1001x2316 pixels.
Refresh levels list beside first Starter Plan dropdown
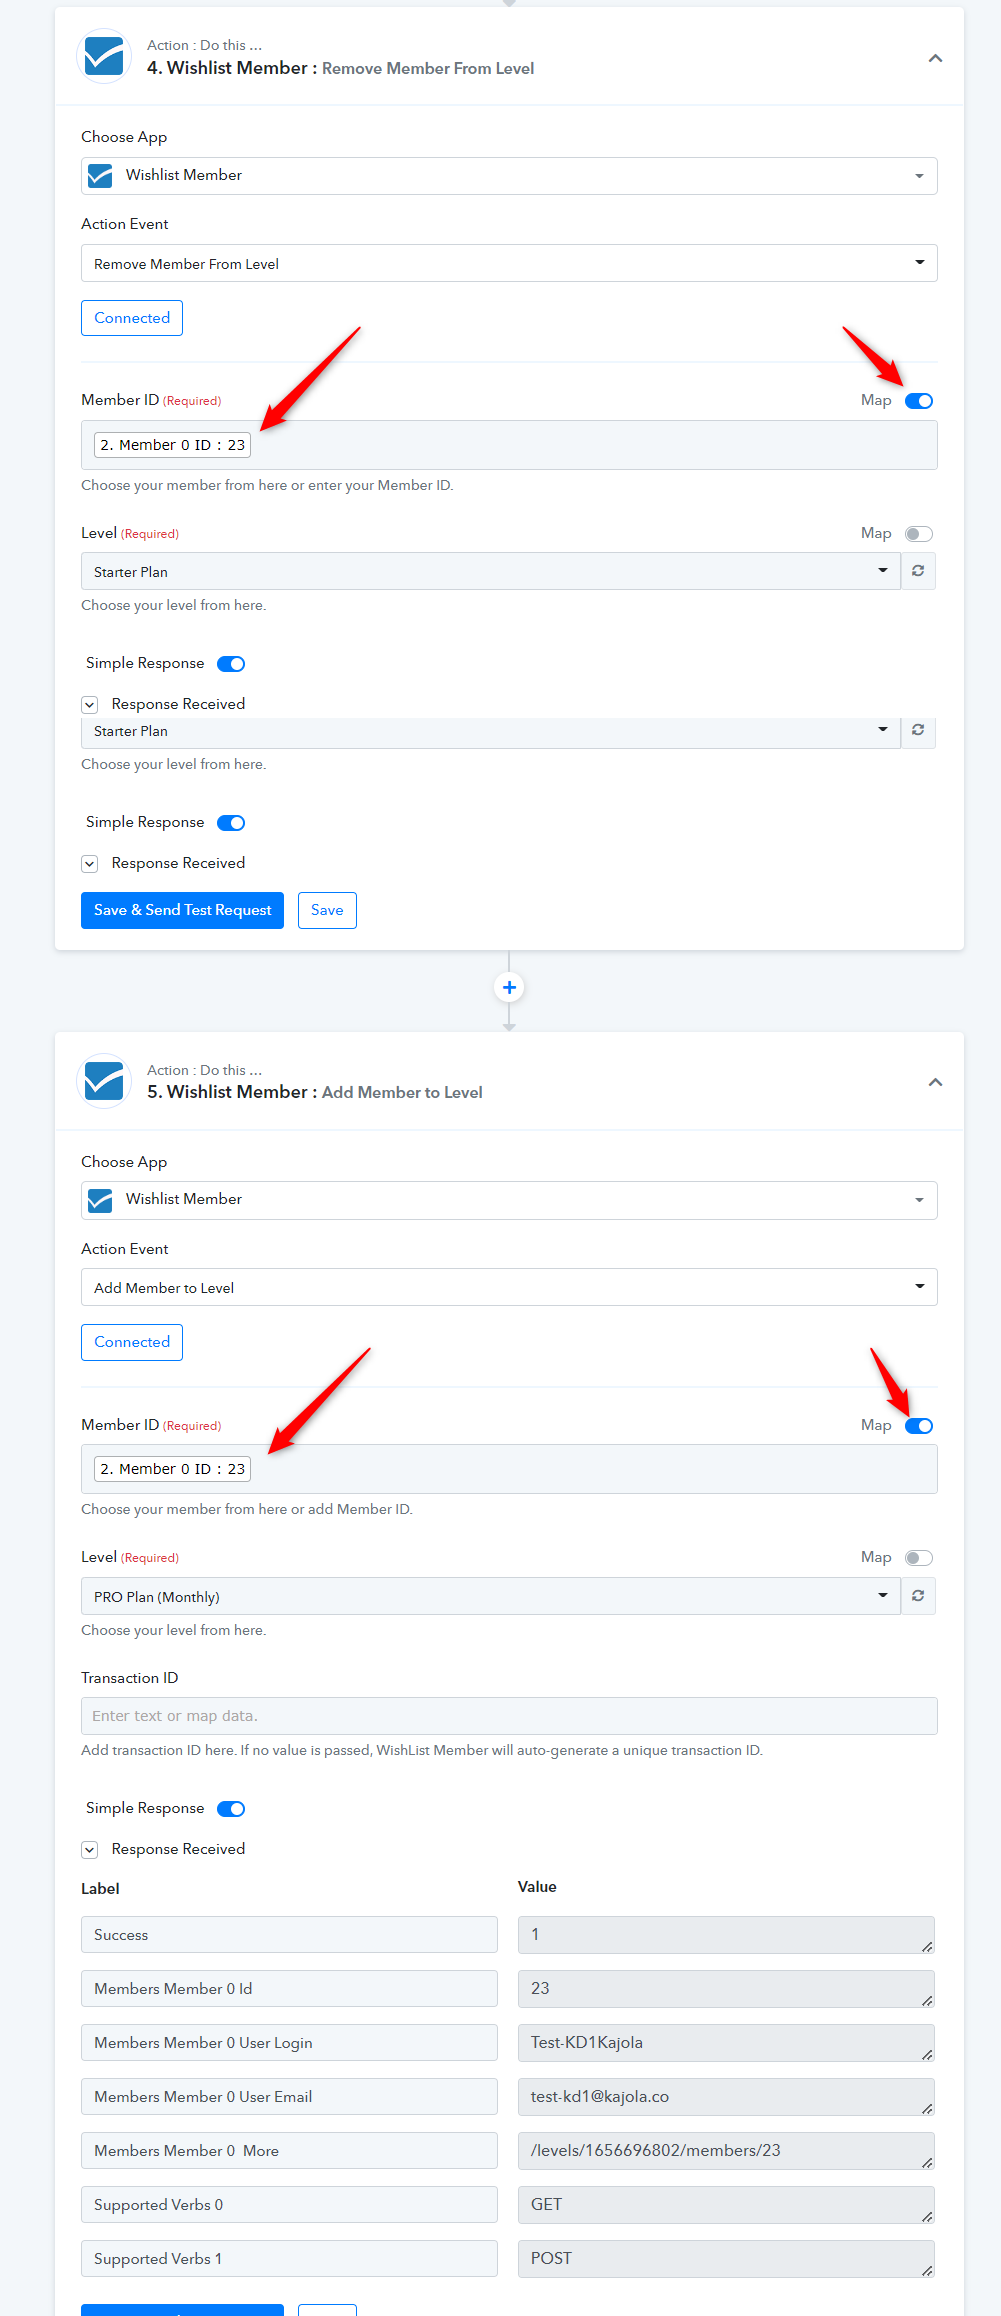point(918,571)
